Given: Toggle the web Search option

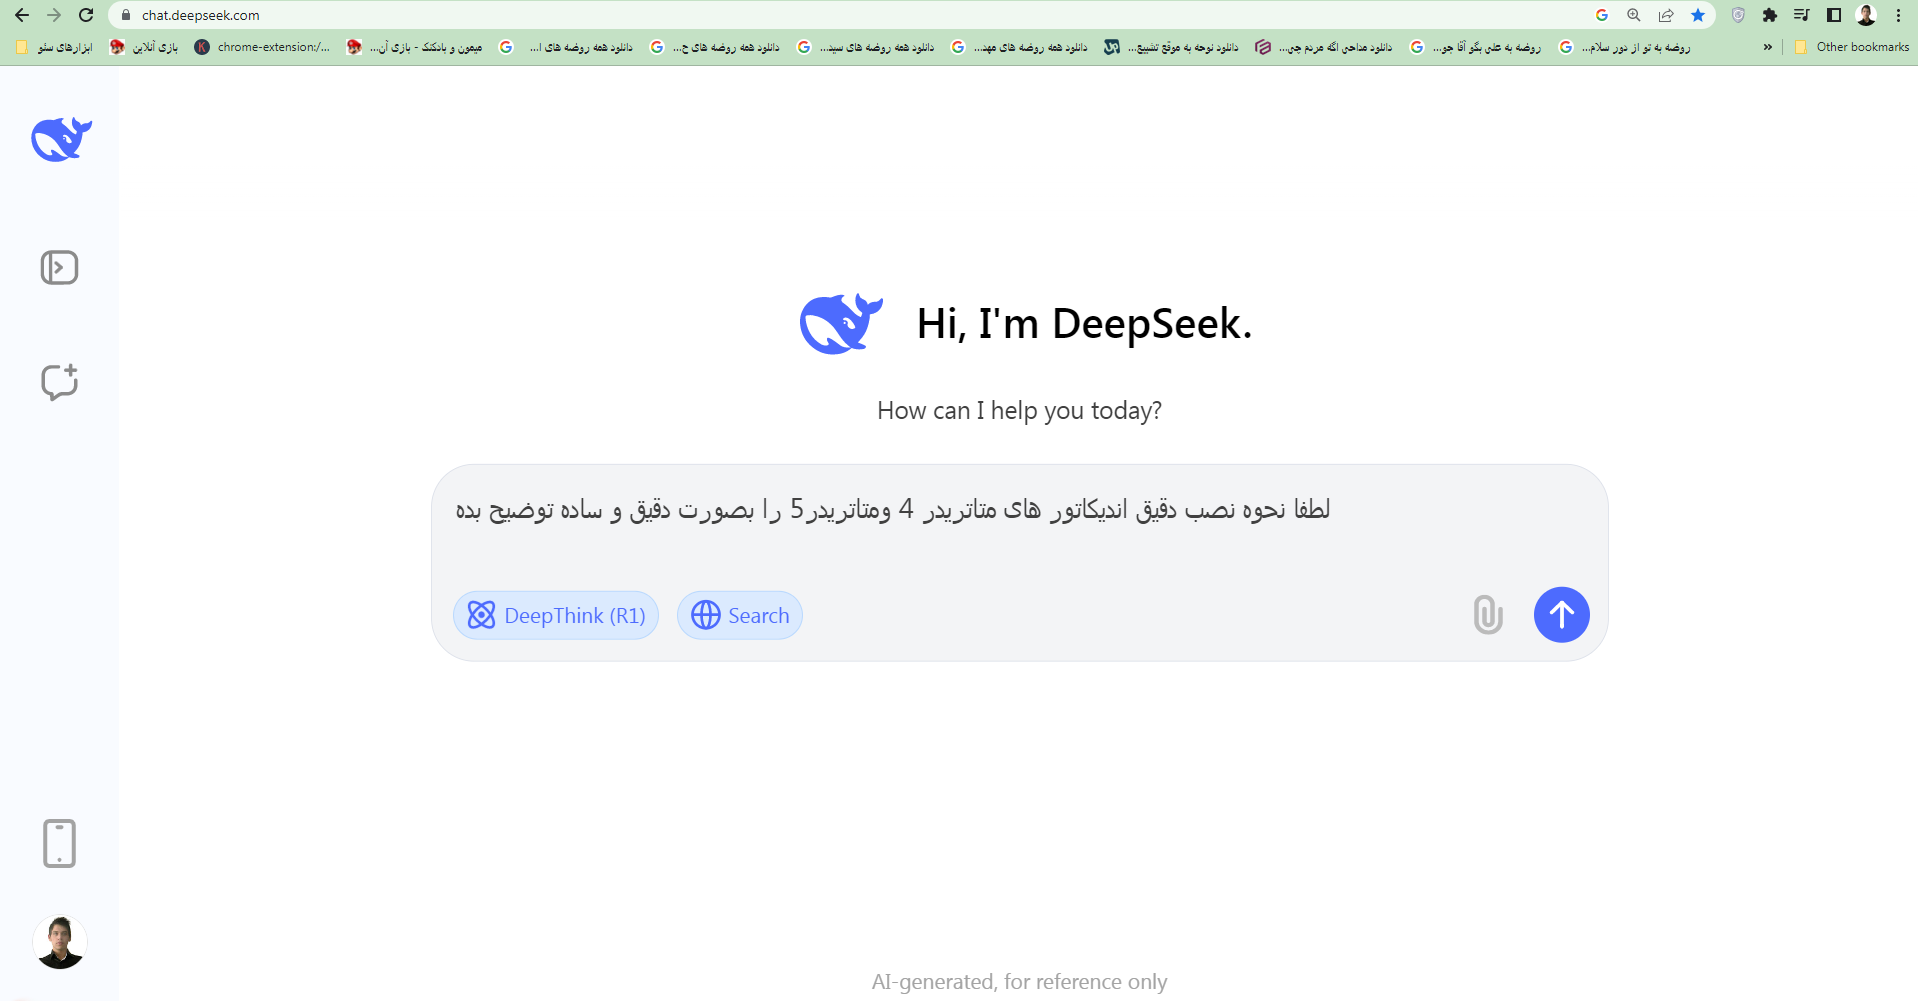Looking at the screenshot, I should click(x=740, y=615).
